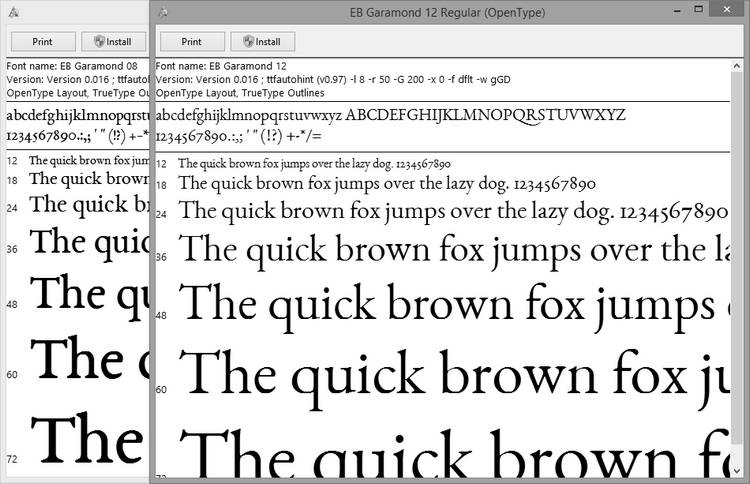This screenshot has height=484, width=750.
Task: Click 'Font name: EB Garamond 12' text
Action: [x=221, y=66]
